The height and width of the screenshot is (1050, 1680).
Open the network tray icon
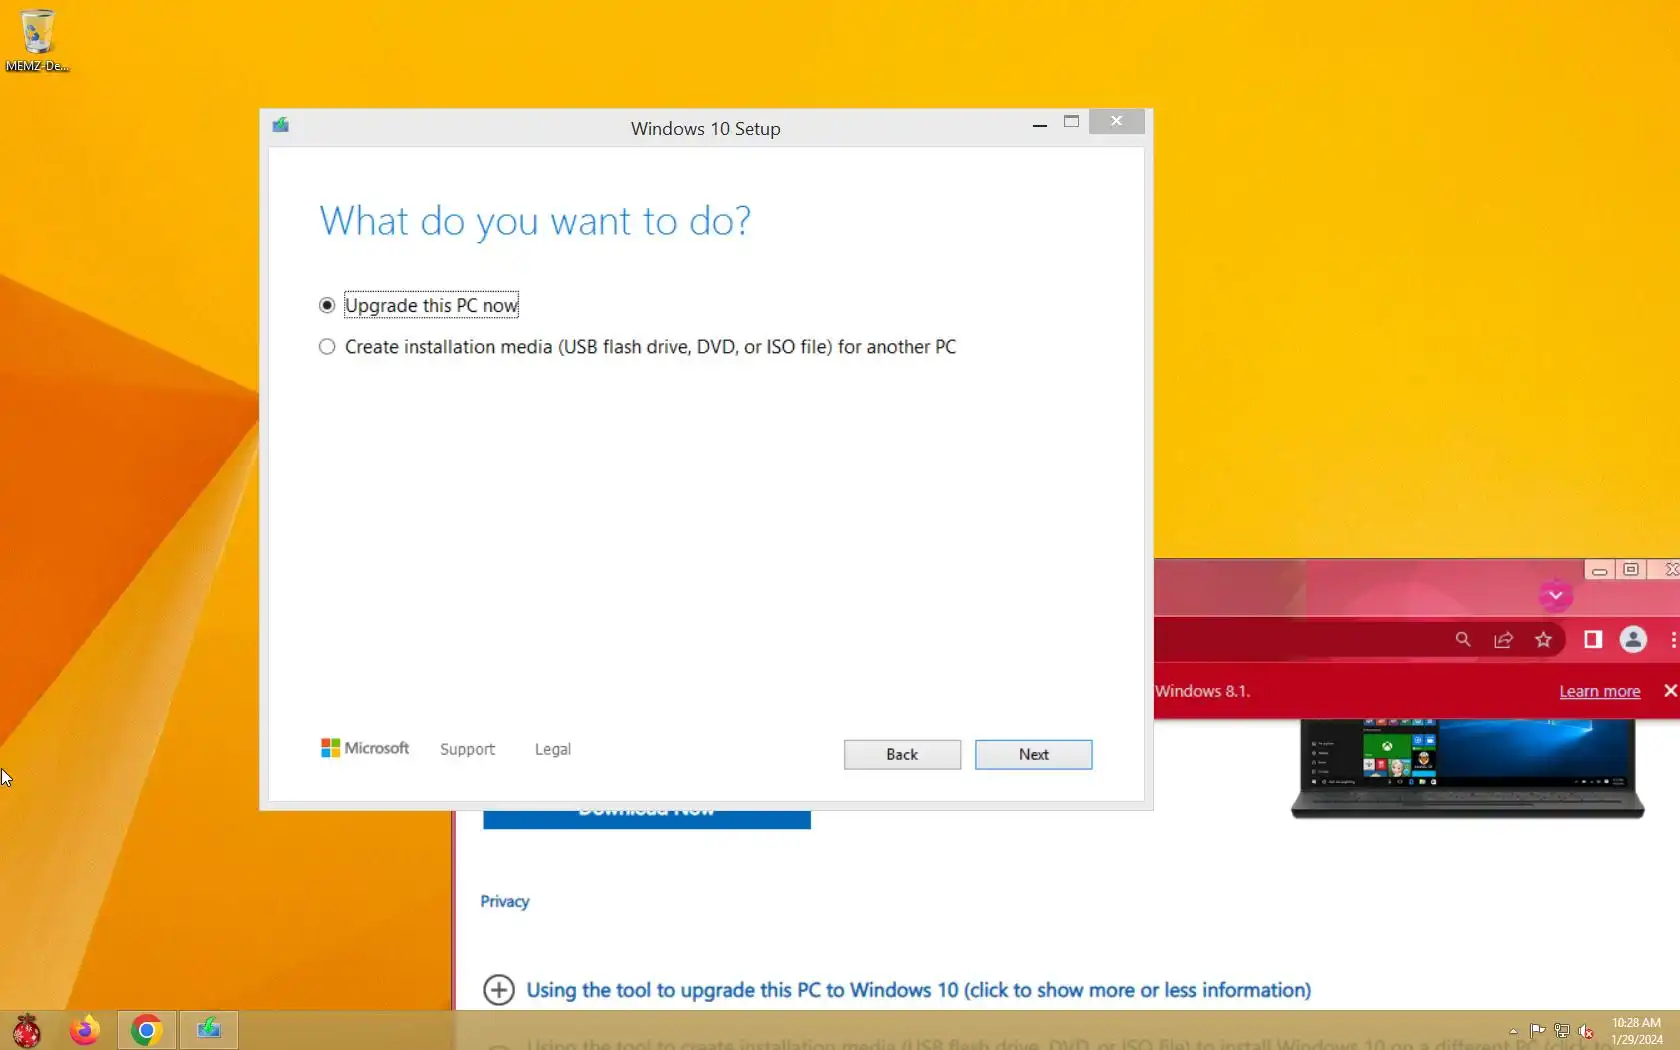point(1562,1031)
